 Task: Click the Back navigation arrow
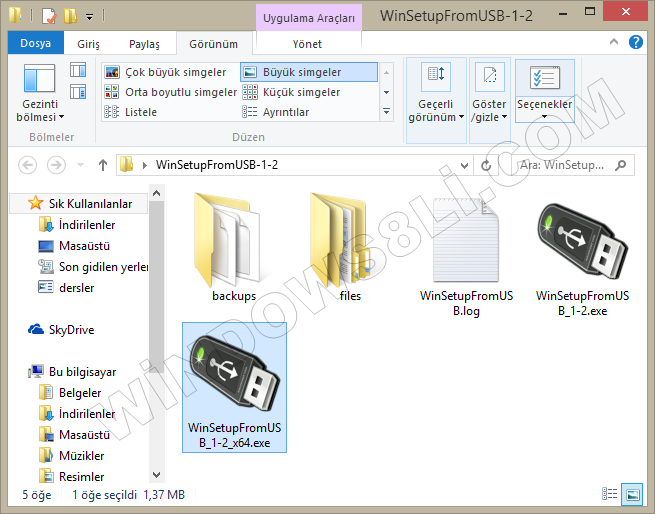point(28,165)
